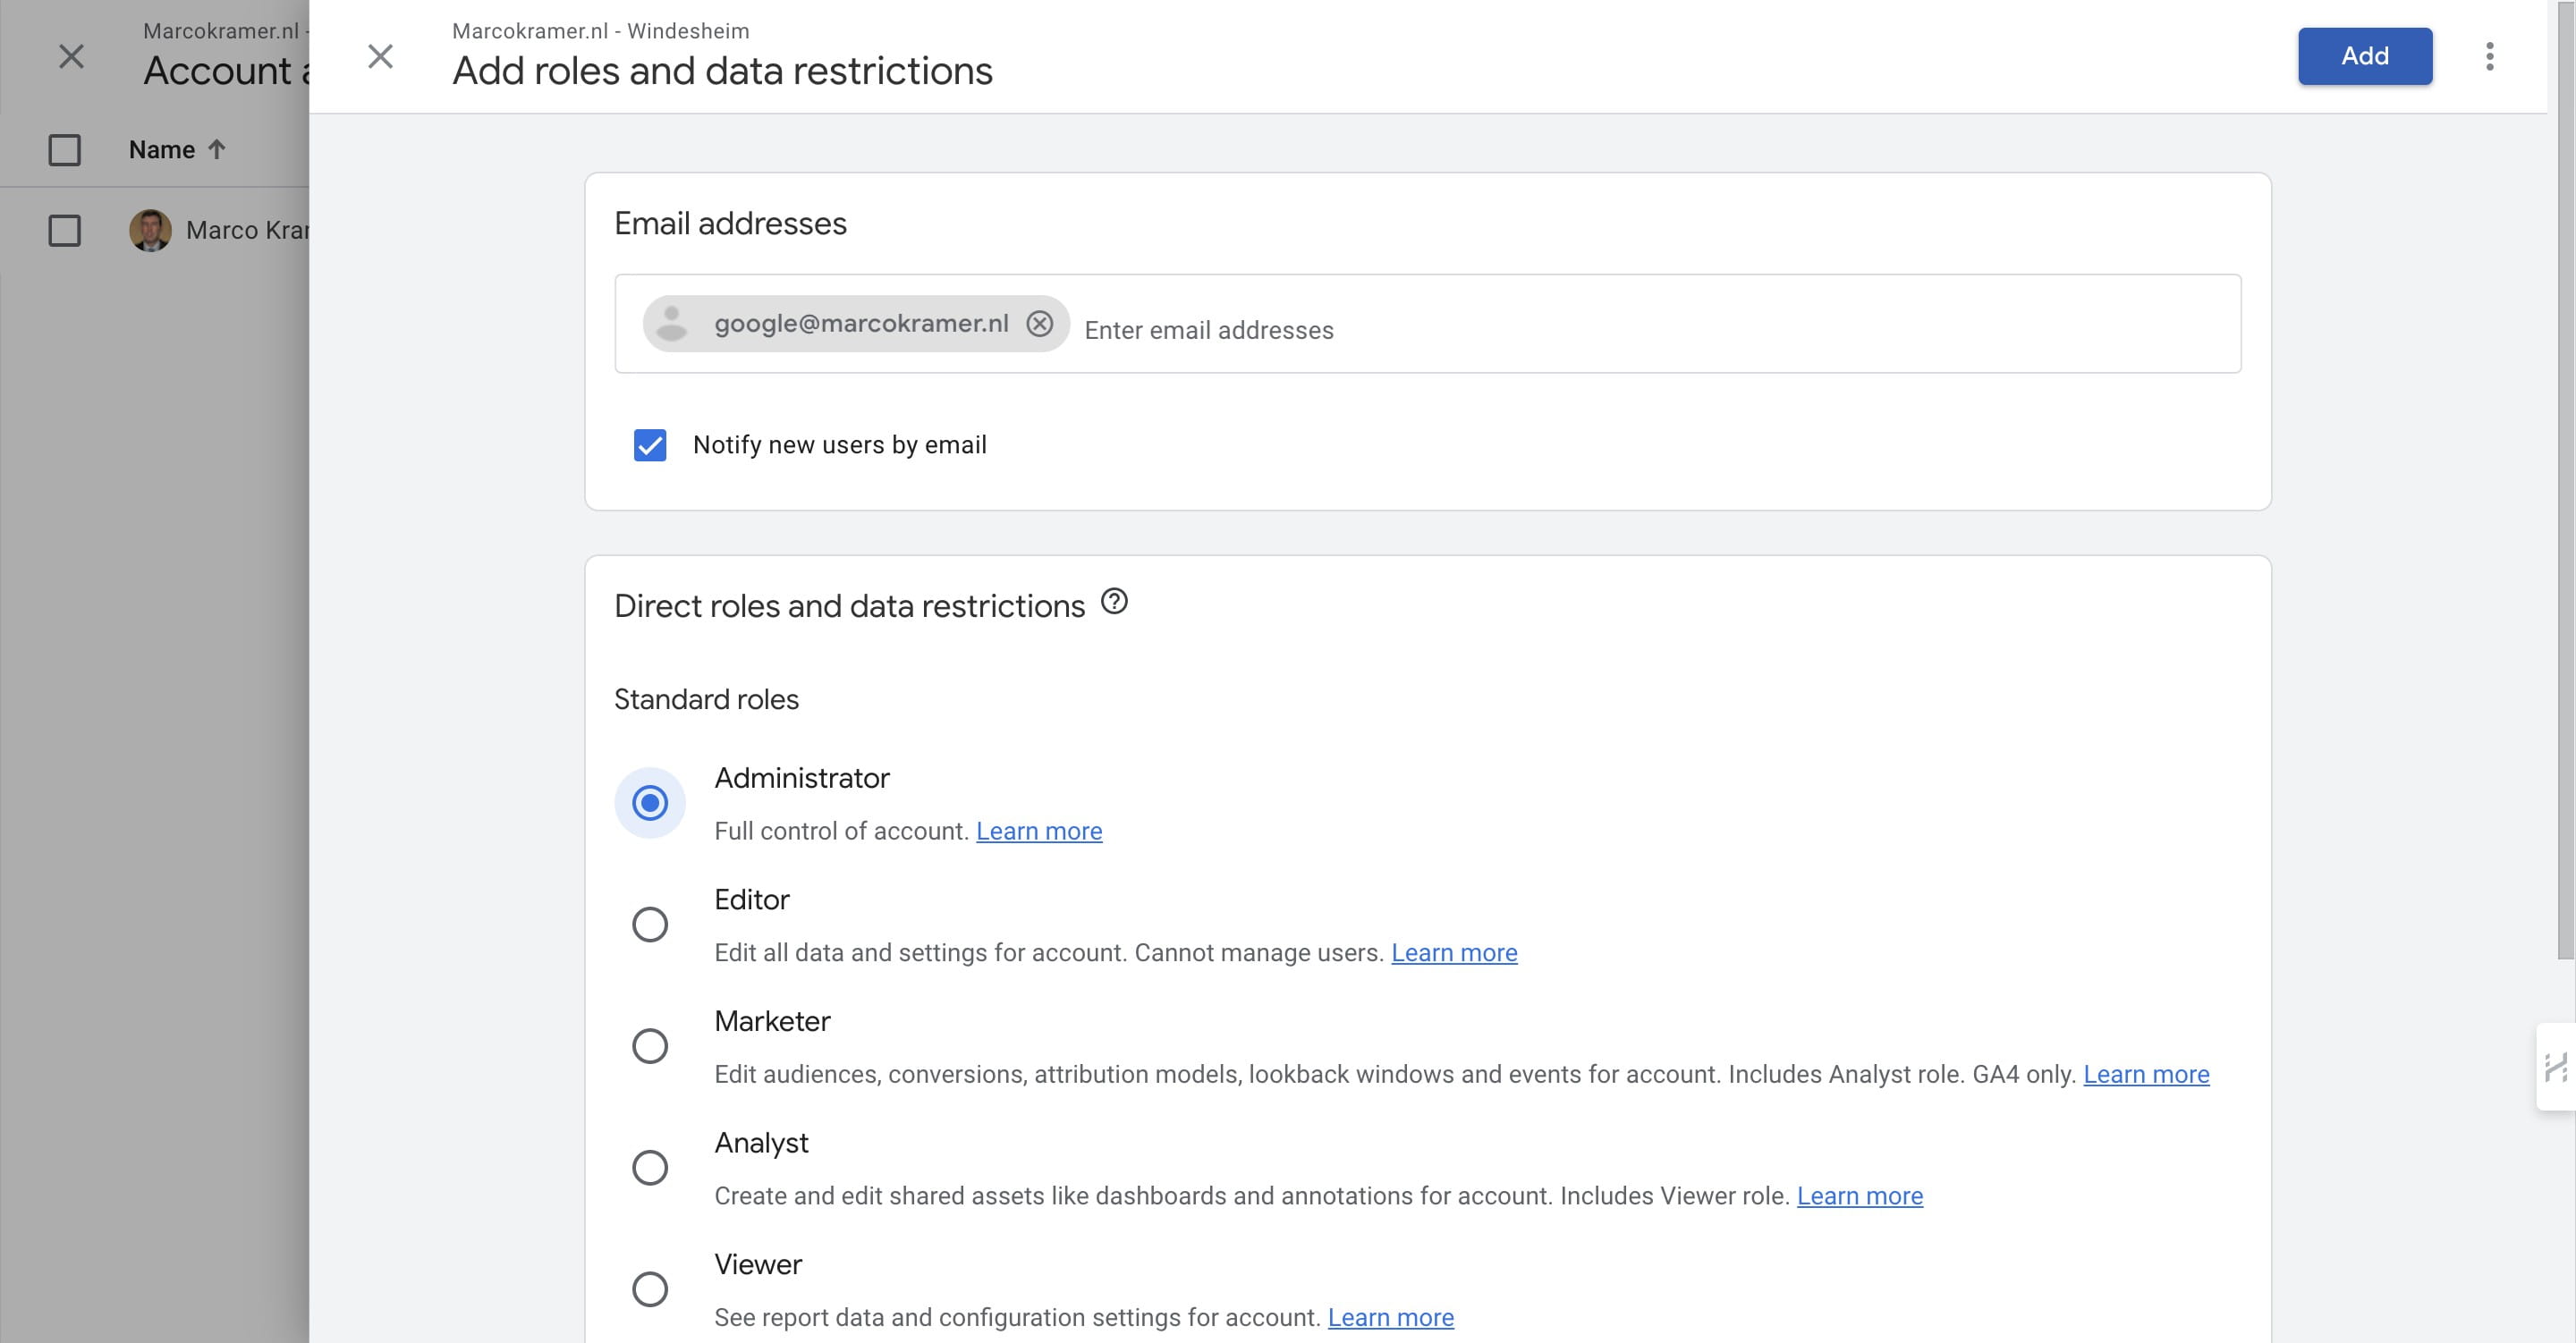Image resolution: width=2576 pixels, height=1343 pixels.
Task: Click Marco Kramer's profile avatar
Action: tap(150, 230)
